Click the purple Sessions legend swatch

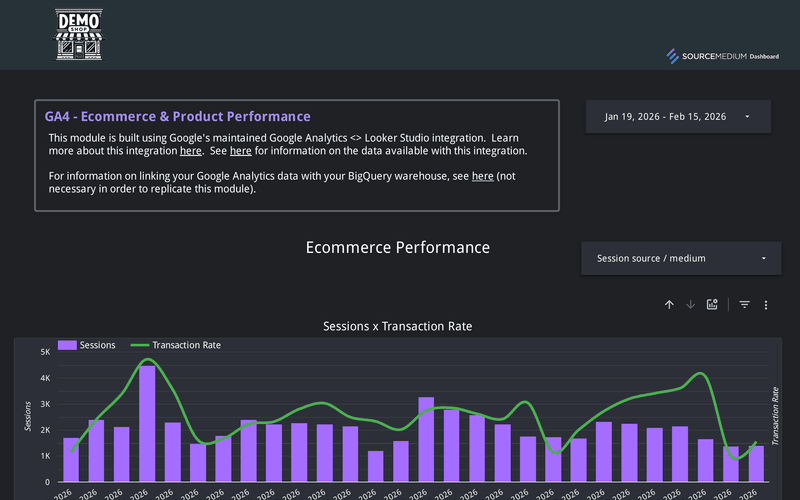(67, 345)
